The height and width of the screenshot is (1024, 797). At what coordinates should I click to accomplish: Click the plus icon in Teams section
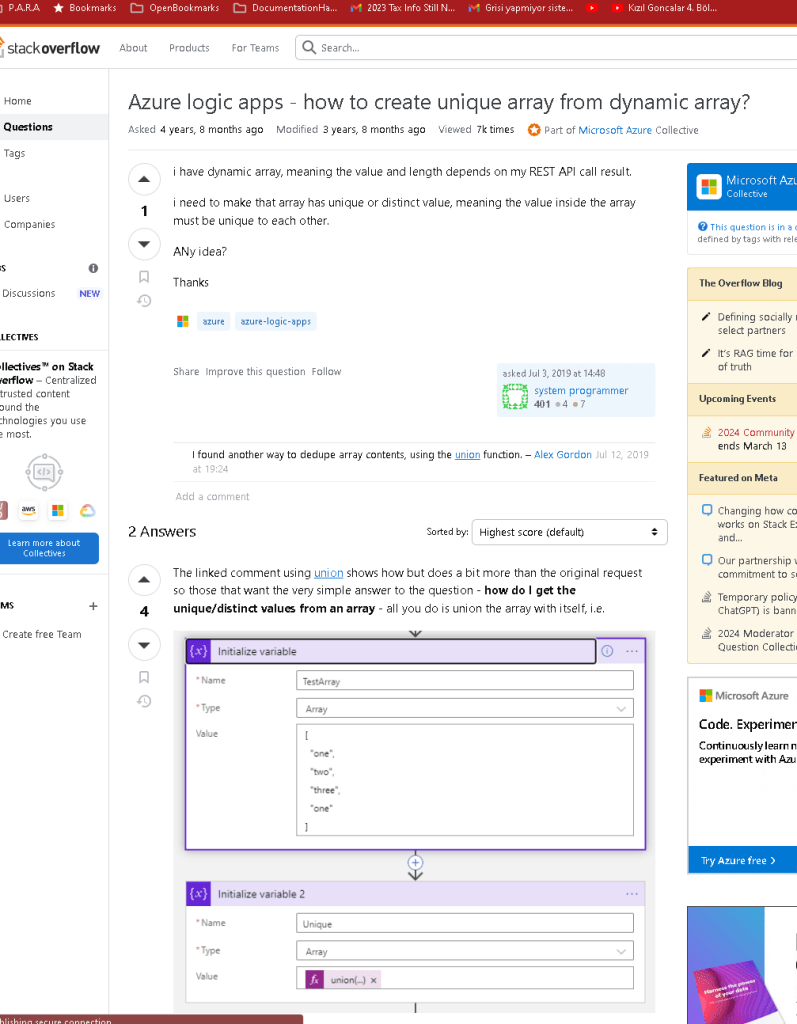(x=93, y=606)
